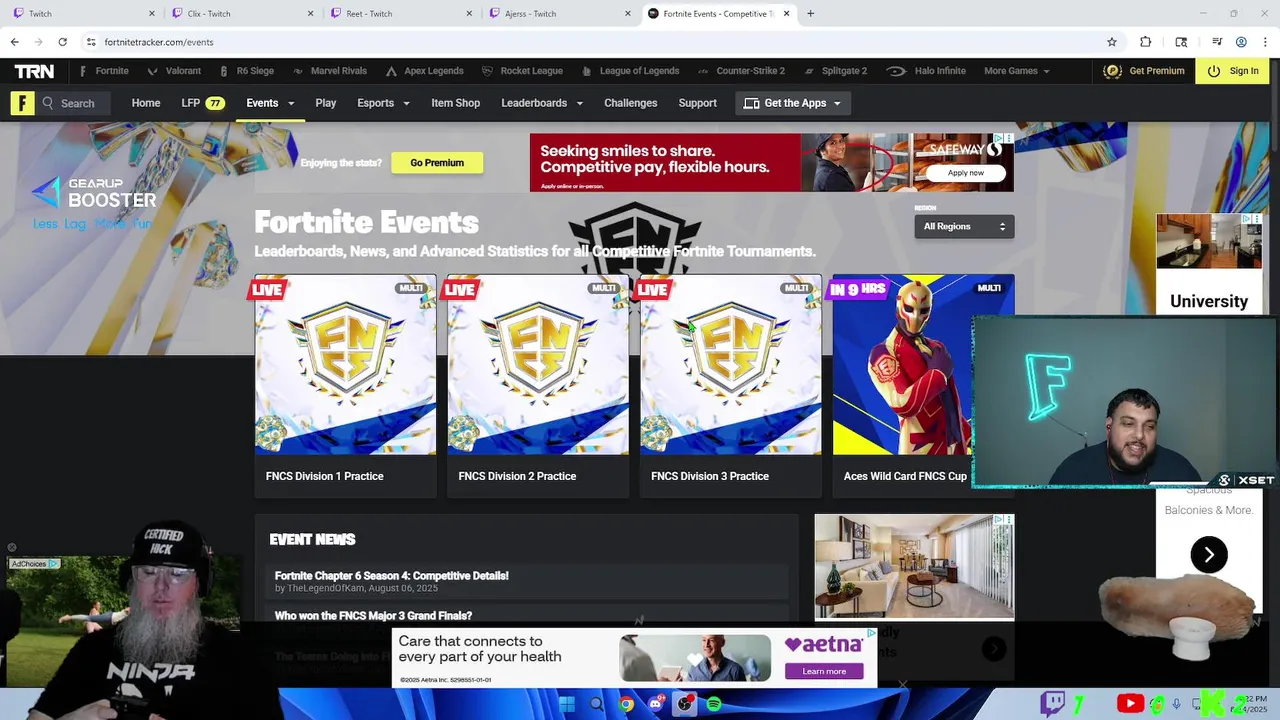Open League of Legends tracker link
Viewport: 1280px width, 720px height.
631,71
